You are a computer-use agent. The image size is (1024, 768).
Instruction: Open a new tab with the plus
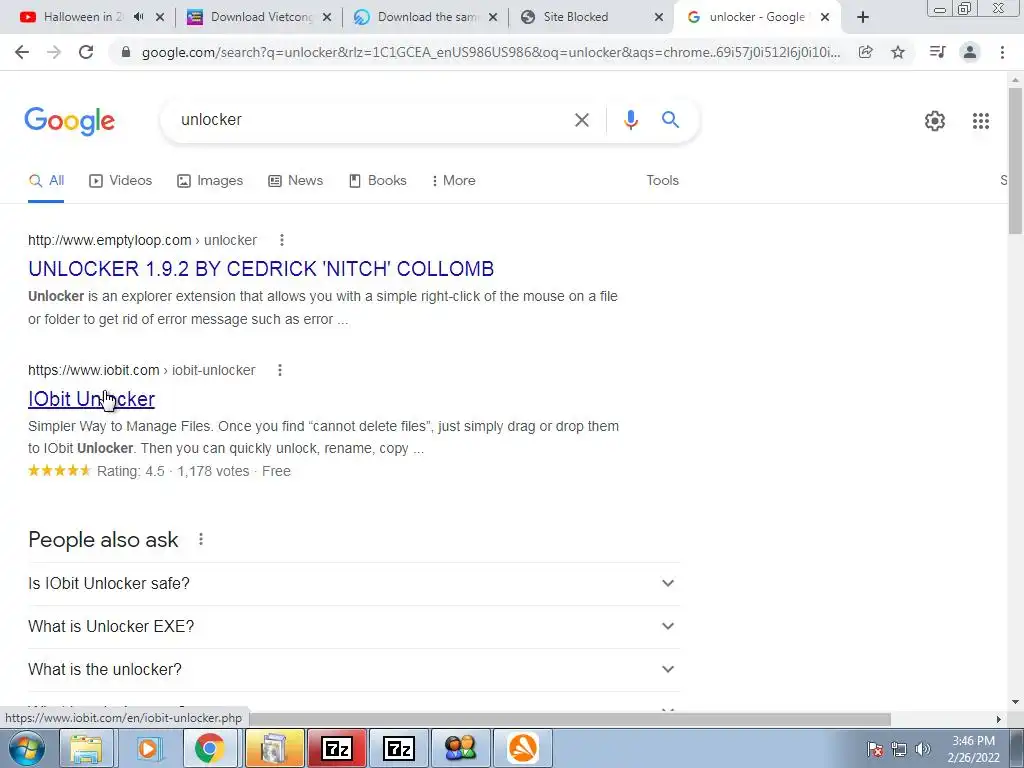863,18
